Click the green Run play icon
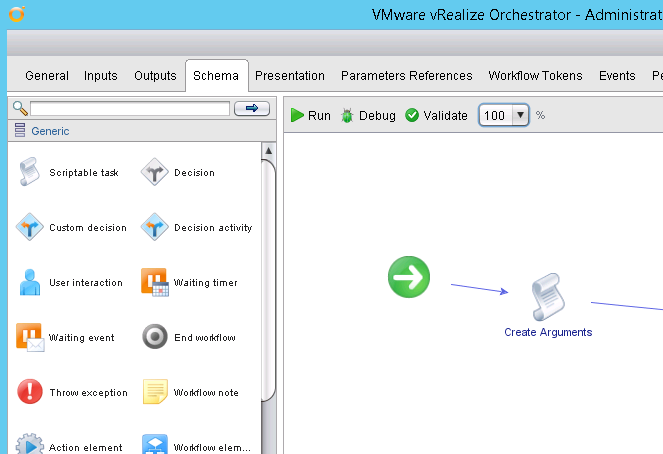 pos(297,115)
